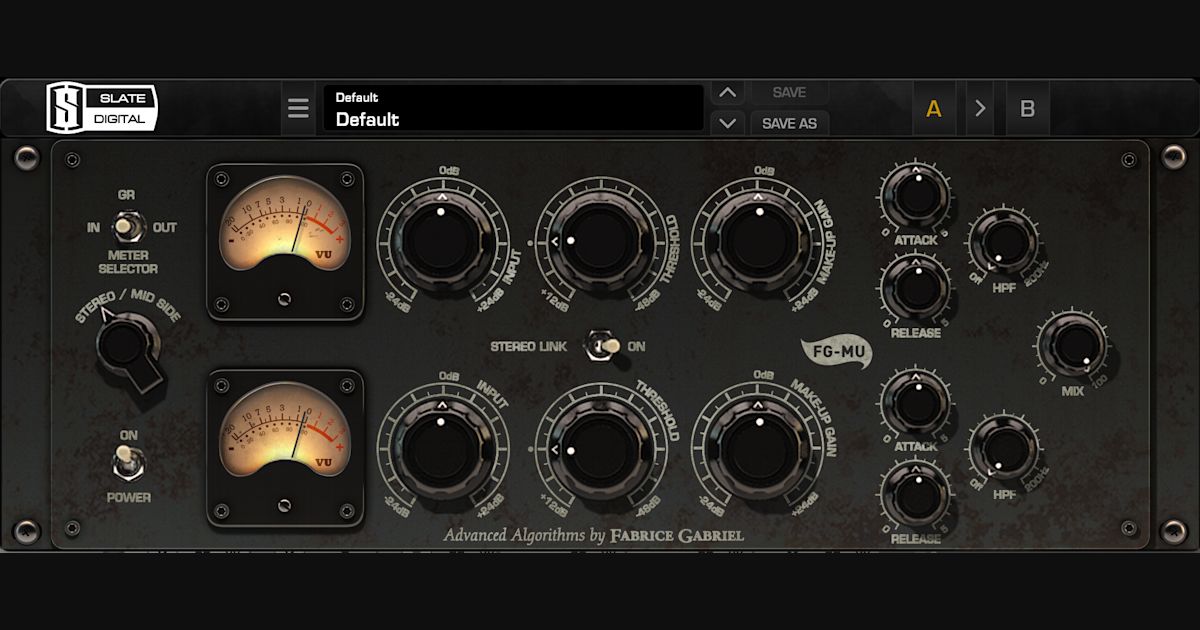Toggle the Stereo Link switch
The width and height of the screenshot is (1200, 630).
pos(601,345)
